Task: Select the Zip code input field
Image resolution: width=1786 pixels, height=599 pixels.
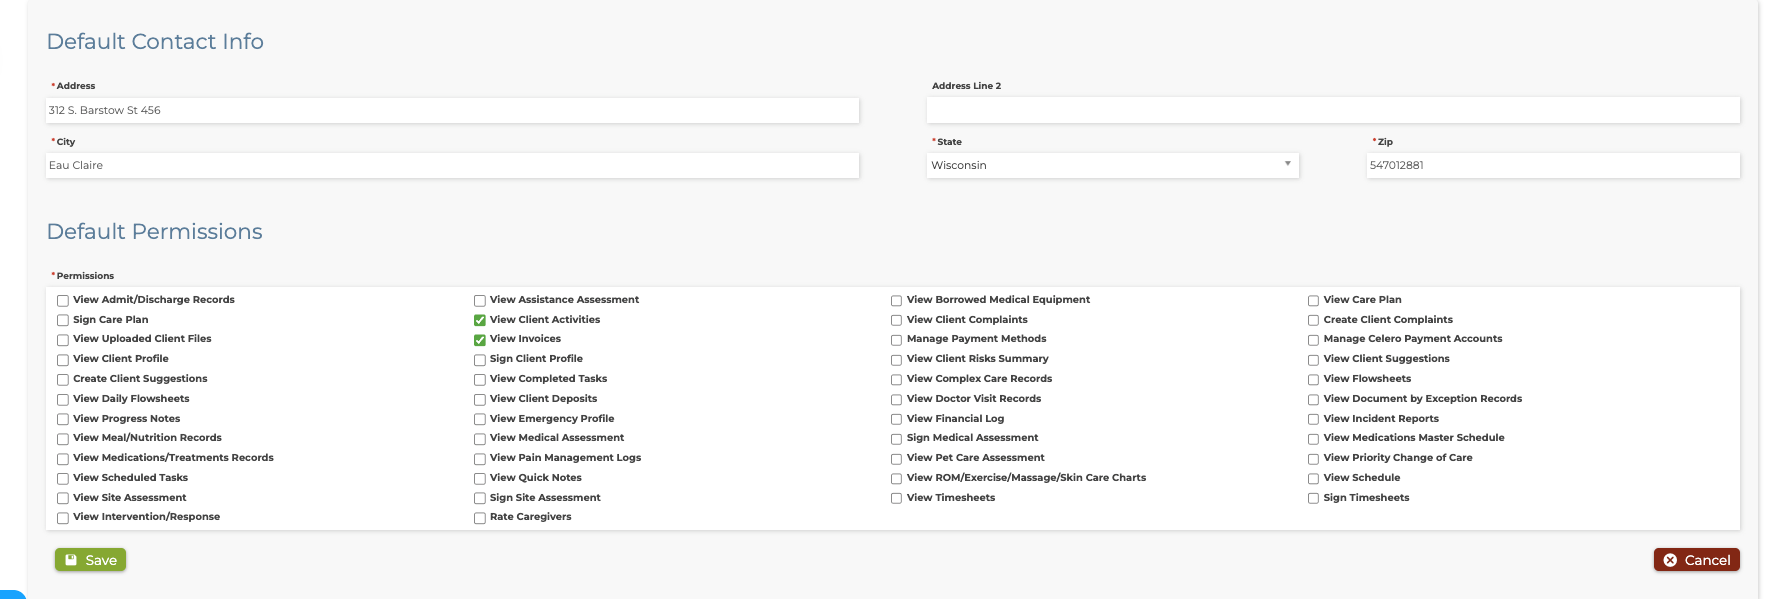Action: point(1553,165)
